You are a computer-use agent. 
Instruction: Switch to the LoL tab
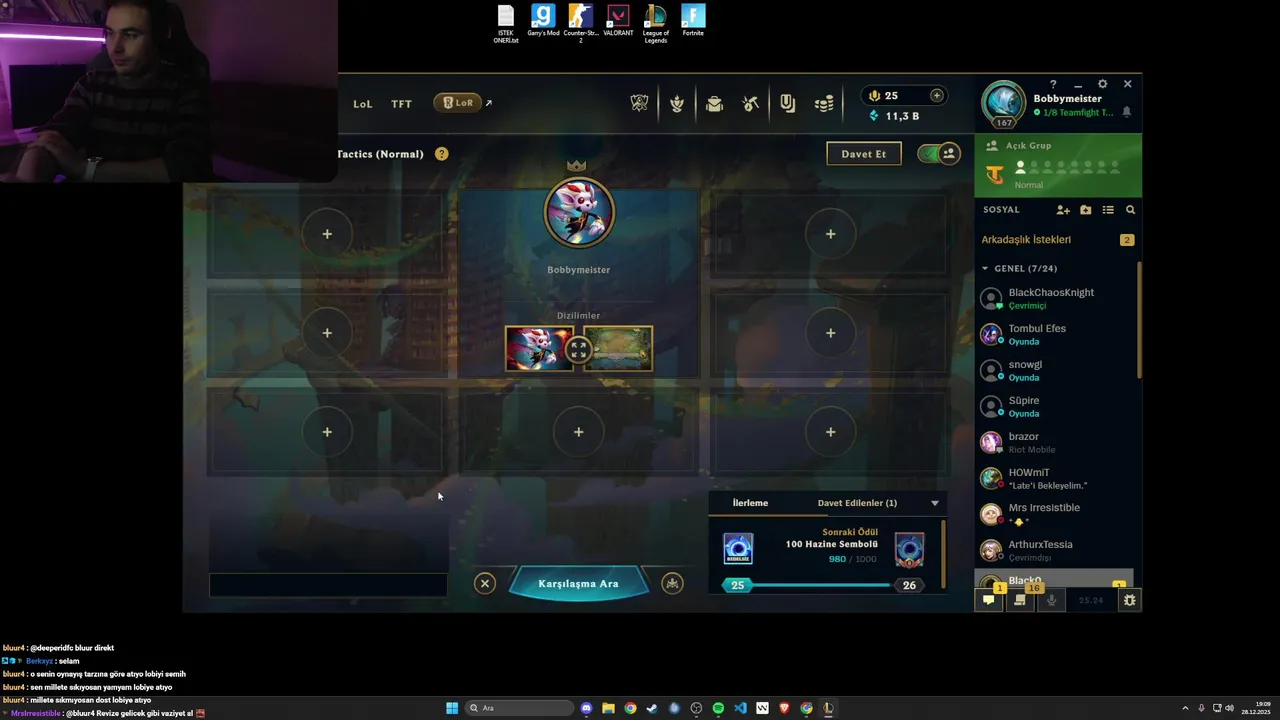click(x=363, y=103)
